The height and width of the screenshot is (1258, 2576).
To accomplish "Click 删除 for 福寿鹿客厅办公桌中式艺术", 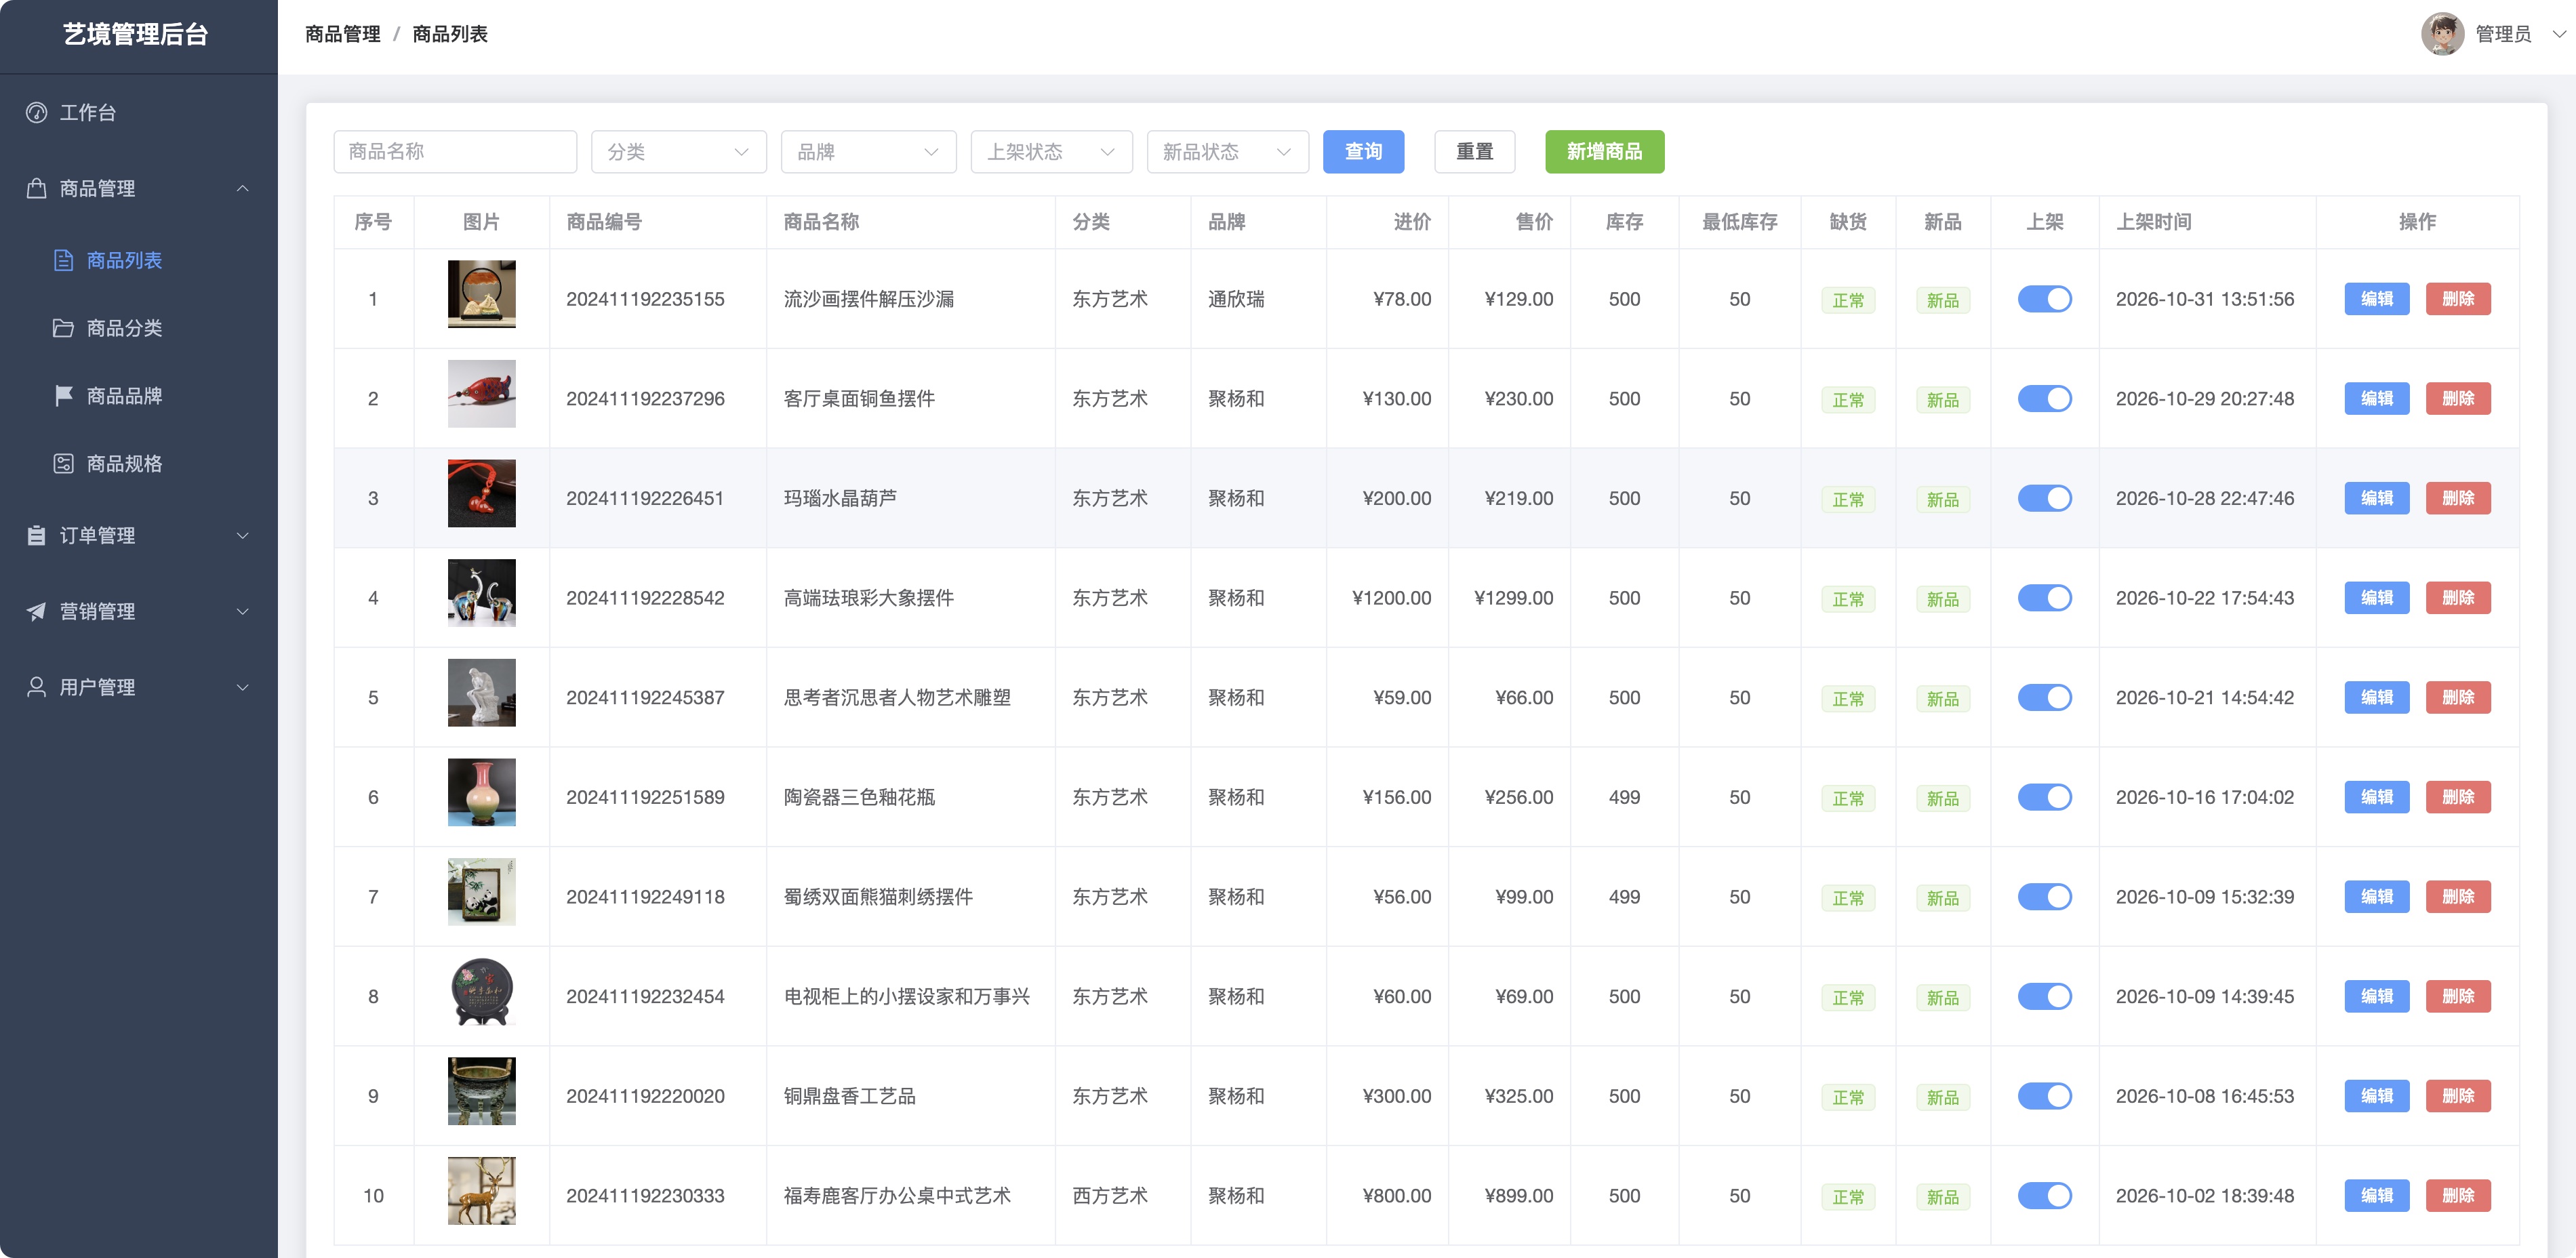I will click(x=2457, y=1196).
